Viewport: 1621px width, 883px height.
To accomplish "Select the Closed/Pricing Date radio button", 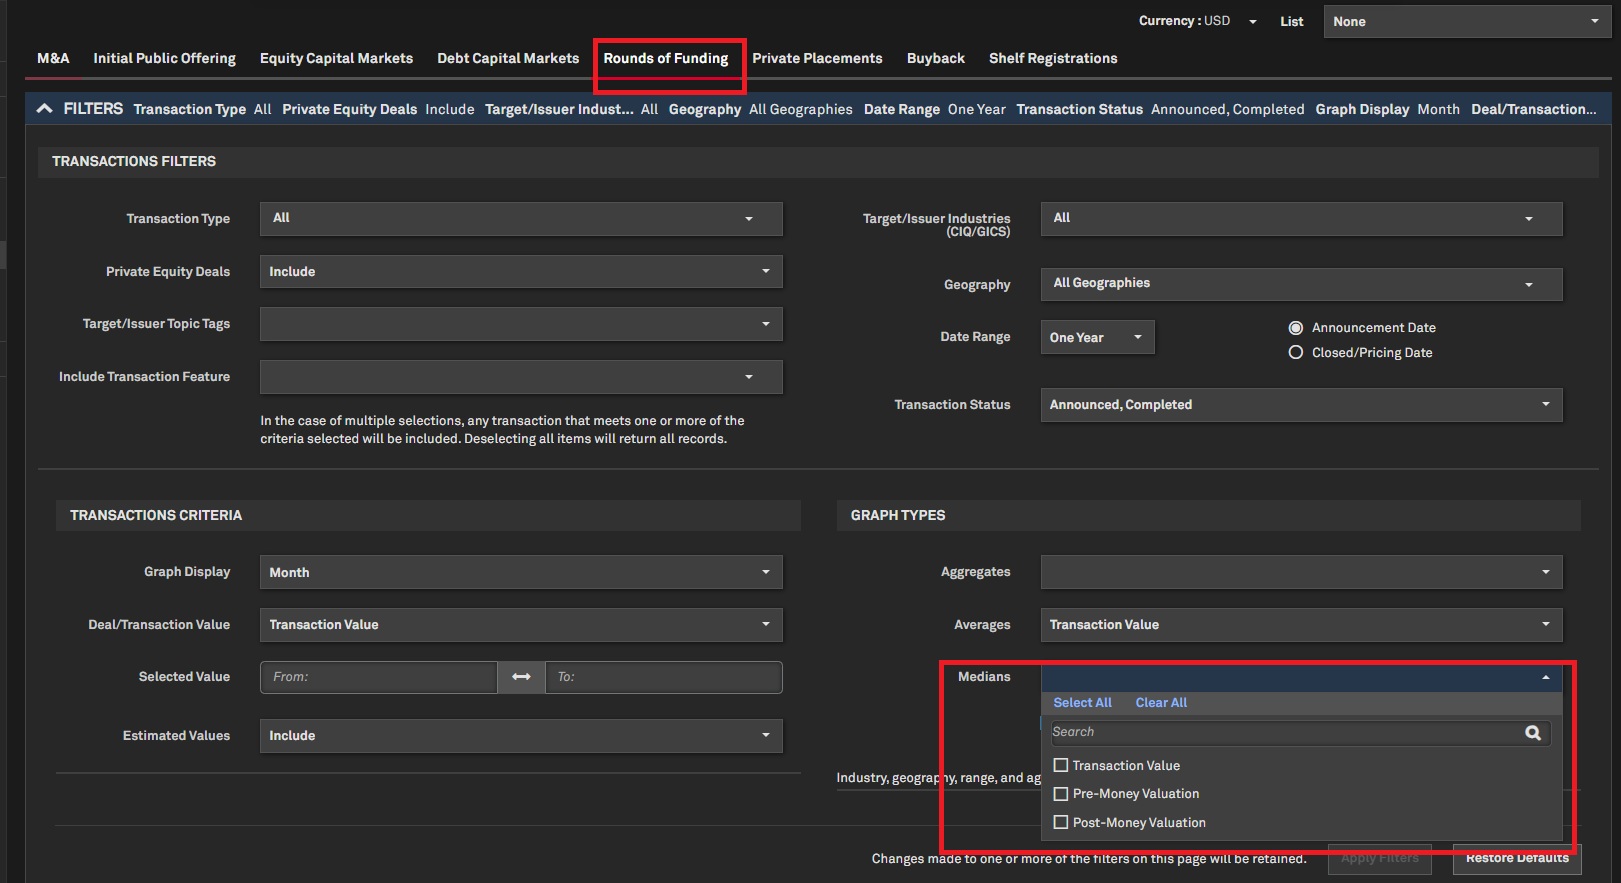I will [x=1296, y=353].
